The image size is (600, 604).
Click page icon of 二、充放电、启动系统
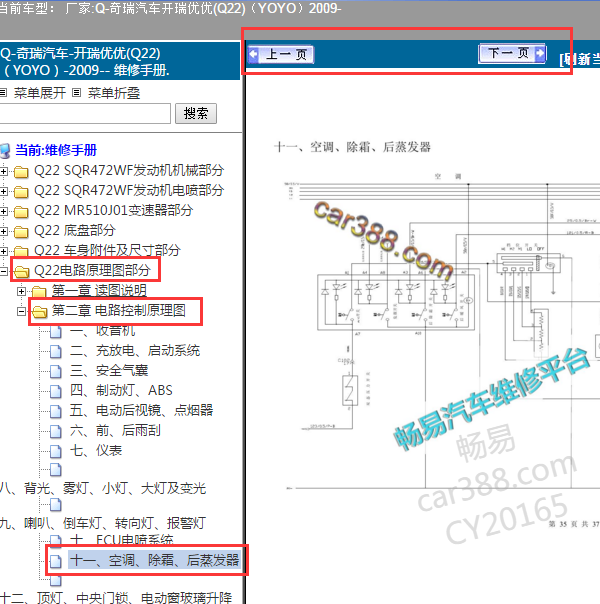(x=56, y=351)
